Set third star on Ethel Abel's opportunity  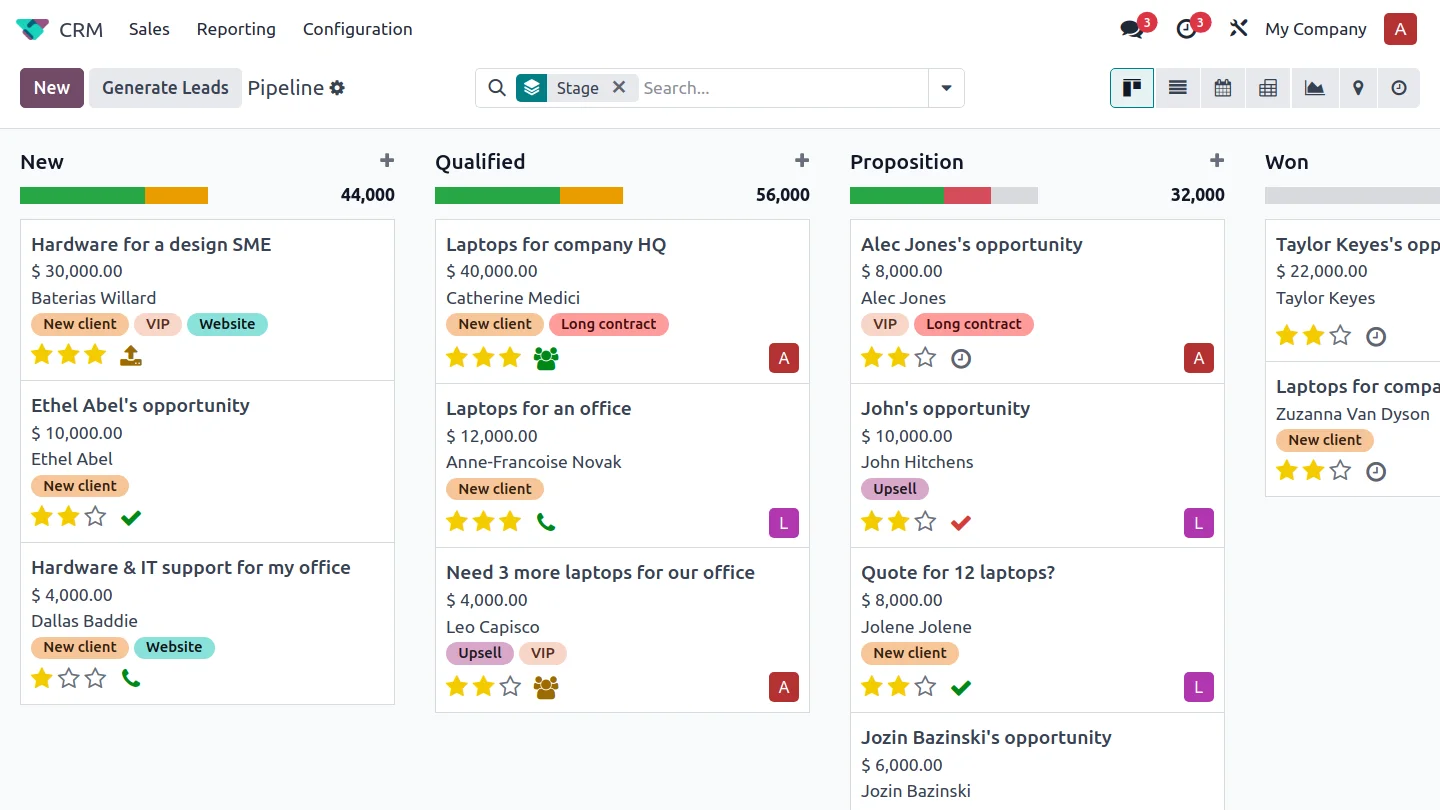(x=95, y=516)
